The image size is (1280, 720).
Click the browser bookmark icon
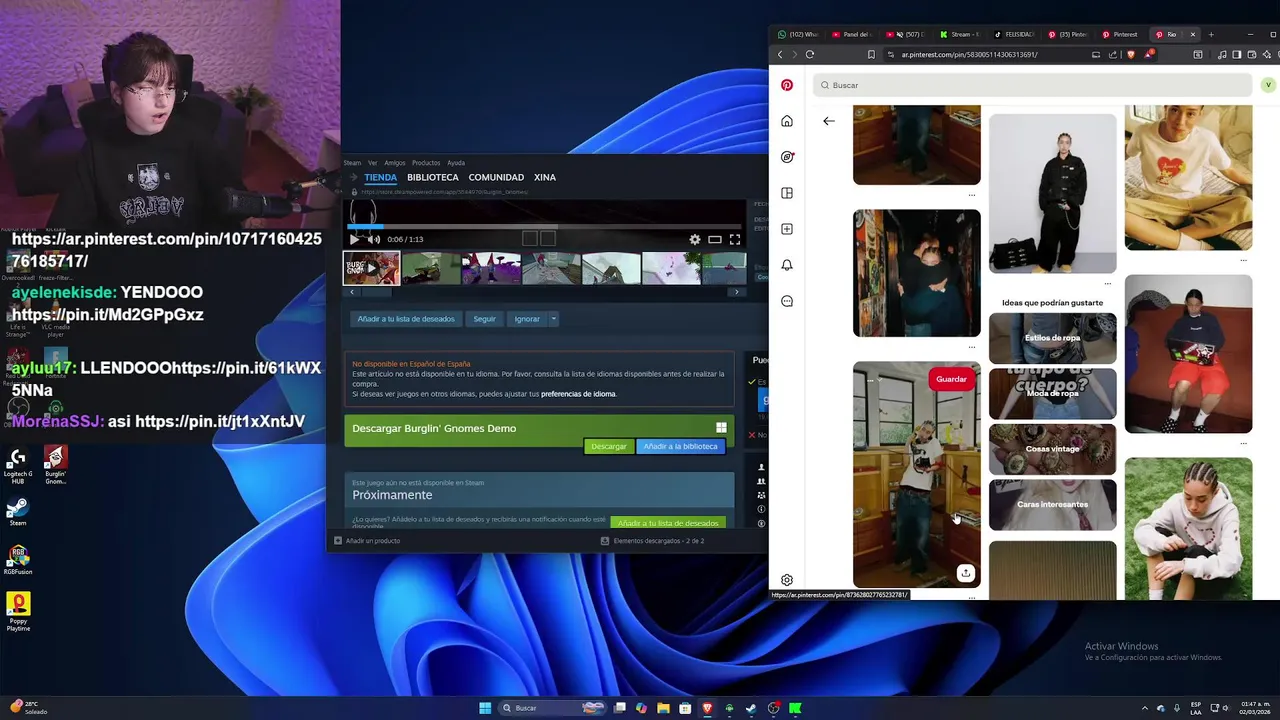pyautogui.click(x=871, y=54)
